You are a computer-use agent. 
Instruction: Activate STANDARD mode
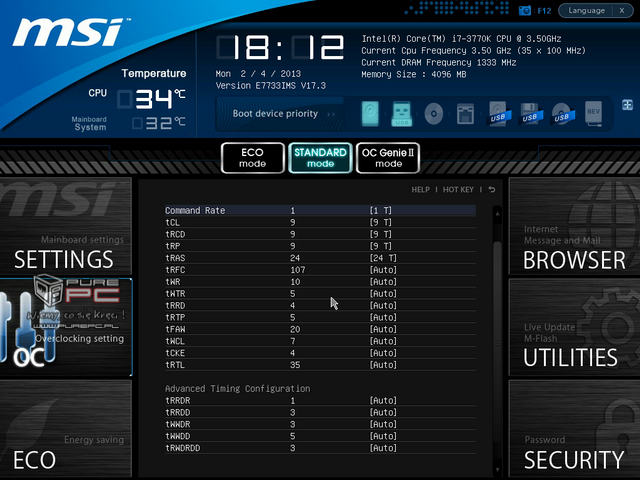tap(320, 158)
